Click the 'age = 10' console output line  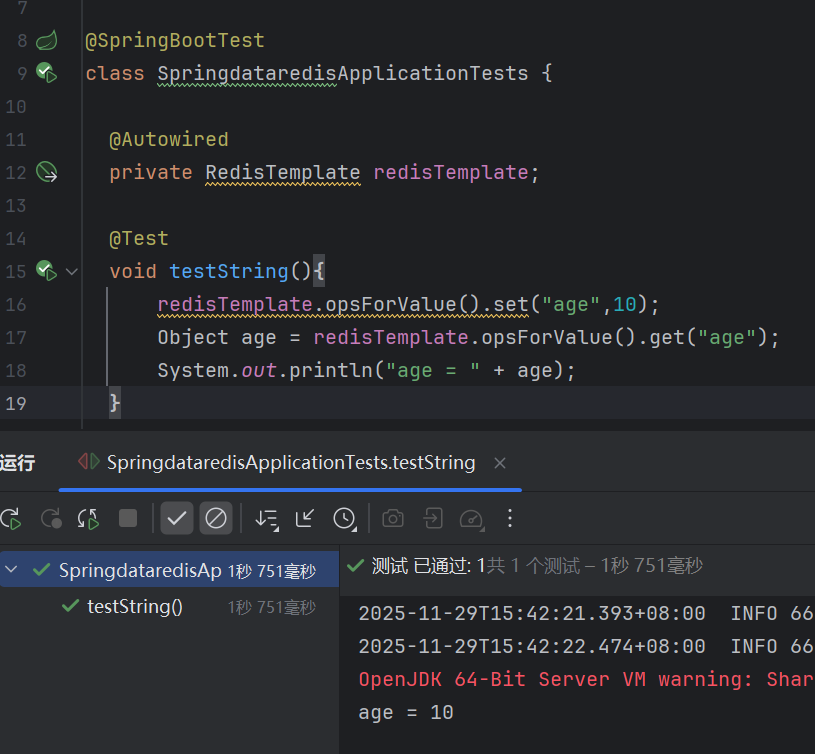coord(406,712)
